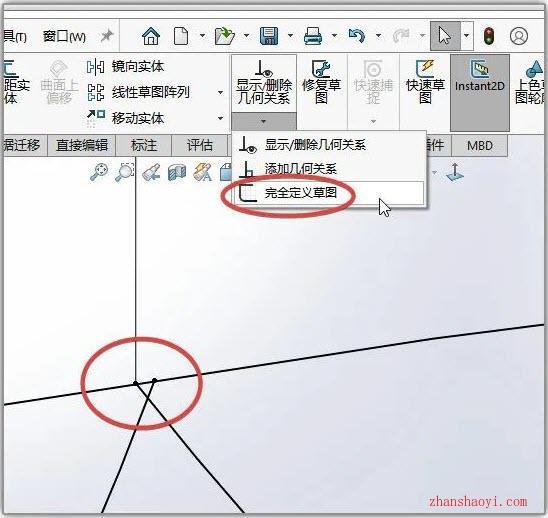Click the sketch origin point in the canvas
Viewport: 548px width, 518px height.
pos(136,383)
